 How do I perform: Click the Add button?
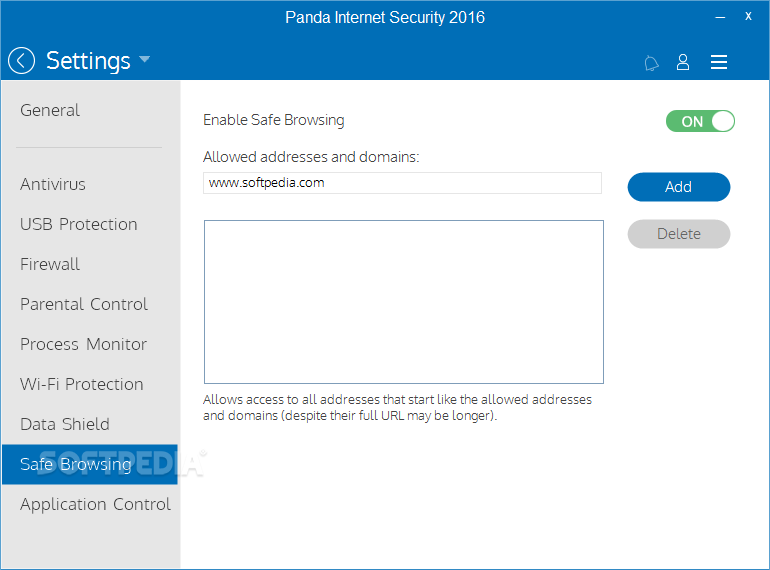coord(679,187)
